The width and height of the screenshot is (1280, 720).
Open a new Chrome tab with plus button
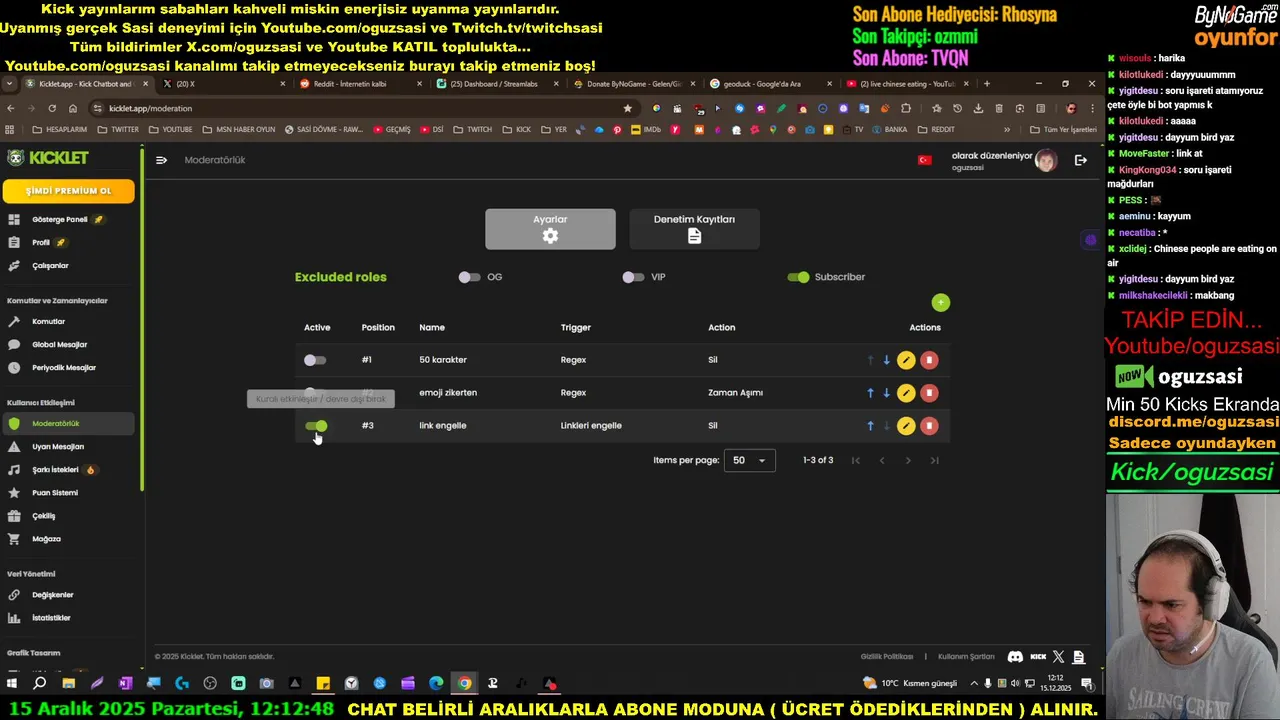coord(987,84)
